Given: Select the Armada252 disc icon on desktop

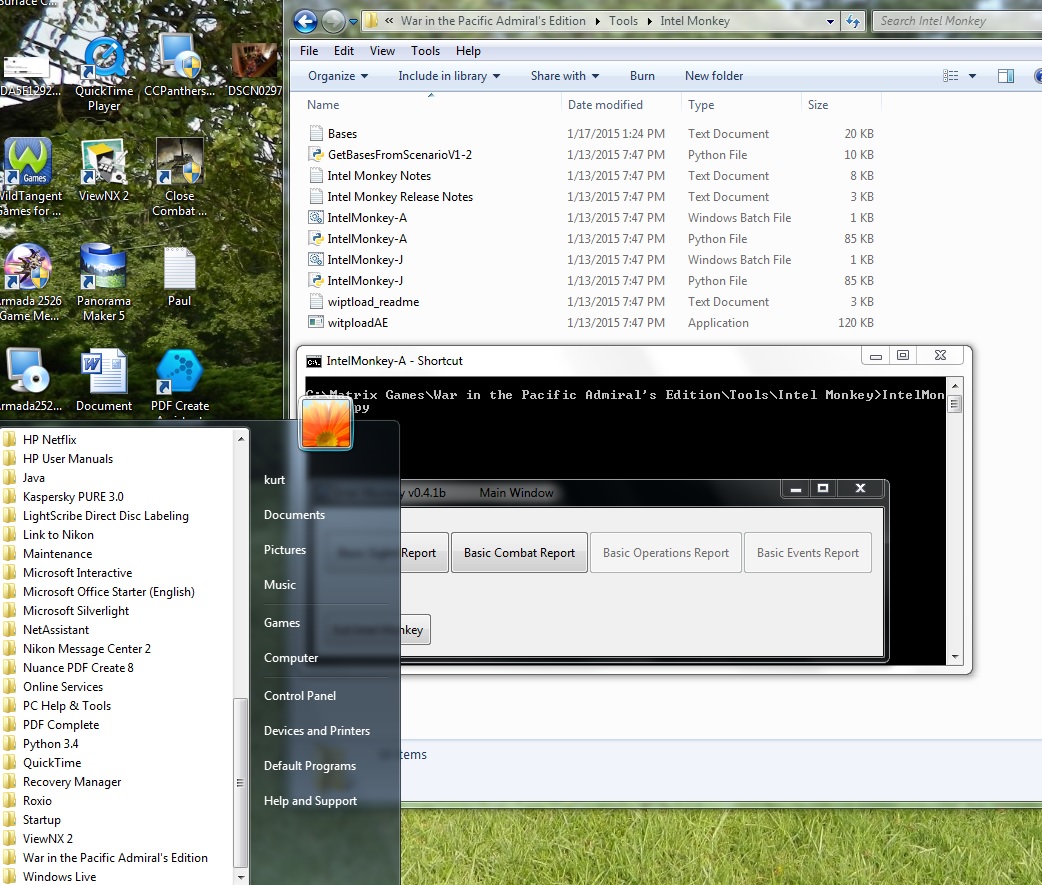Looking at the screenshot, I should [29, 380].
